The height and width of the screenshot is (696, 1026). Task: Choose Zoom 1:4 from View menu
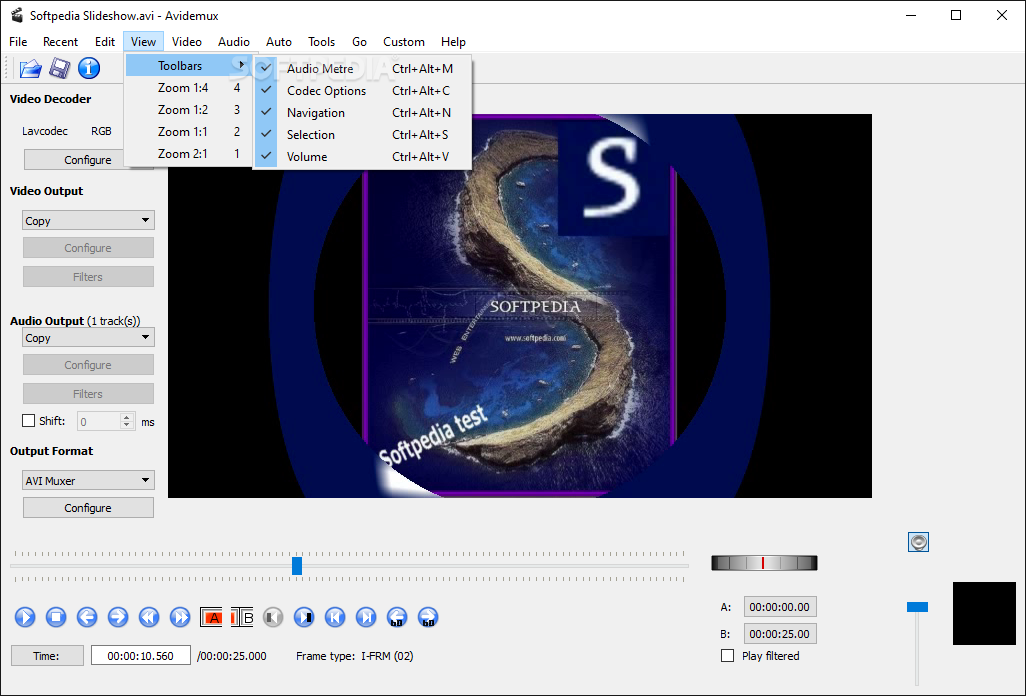pyautogui.click(x=188, y=88)
